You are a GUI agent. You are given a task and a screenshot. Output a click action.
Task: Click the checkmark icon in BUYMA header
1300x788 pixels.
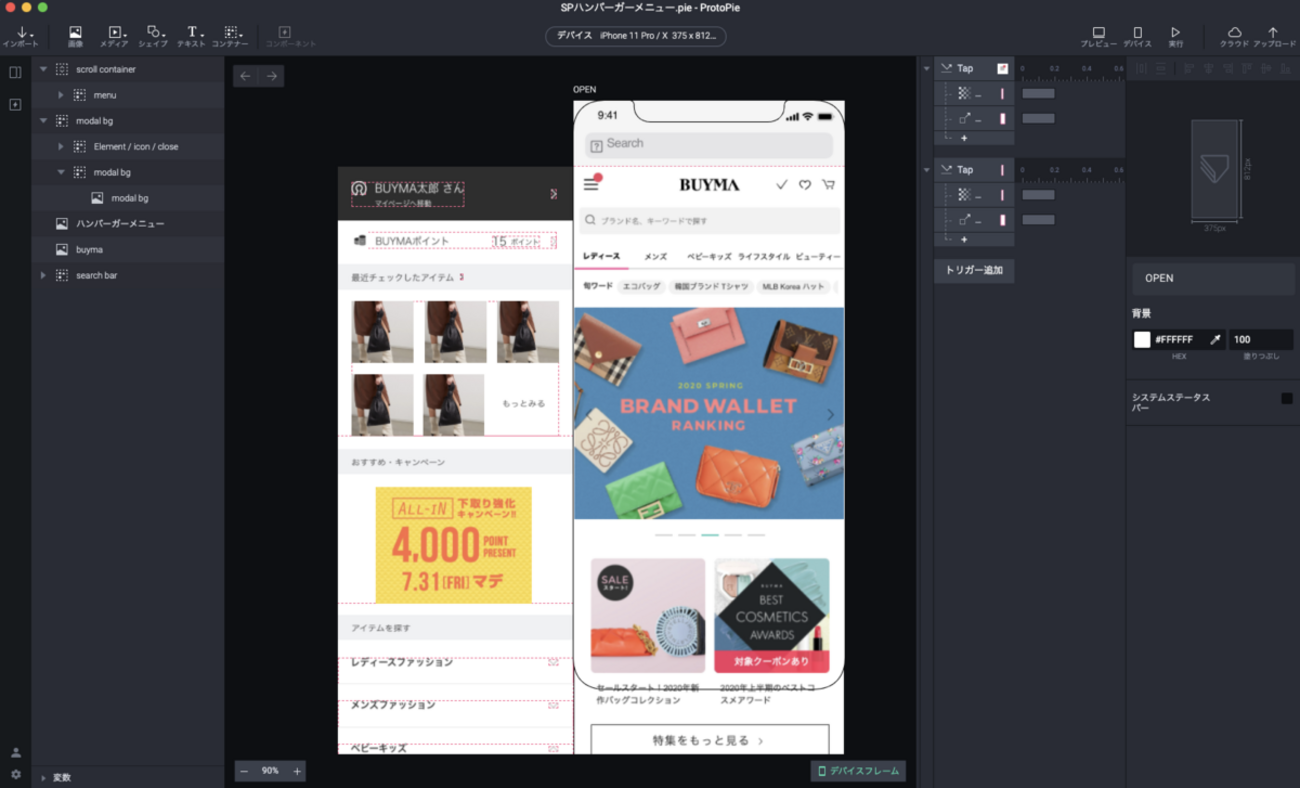point(782,185)
